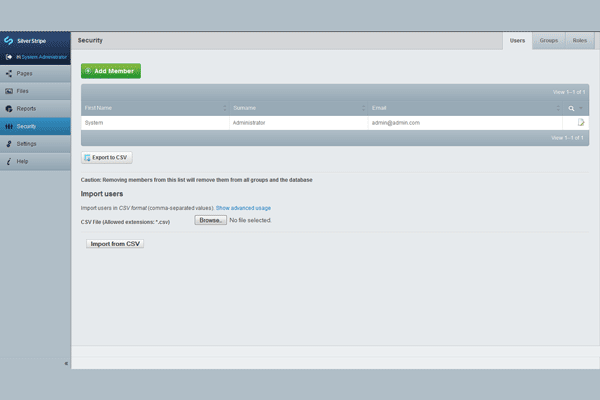This screenshot has height=400, width=600.
Task: Click the Pages sidebar icon
Action: (x=9, y=73)
